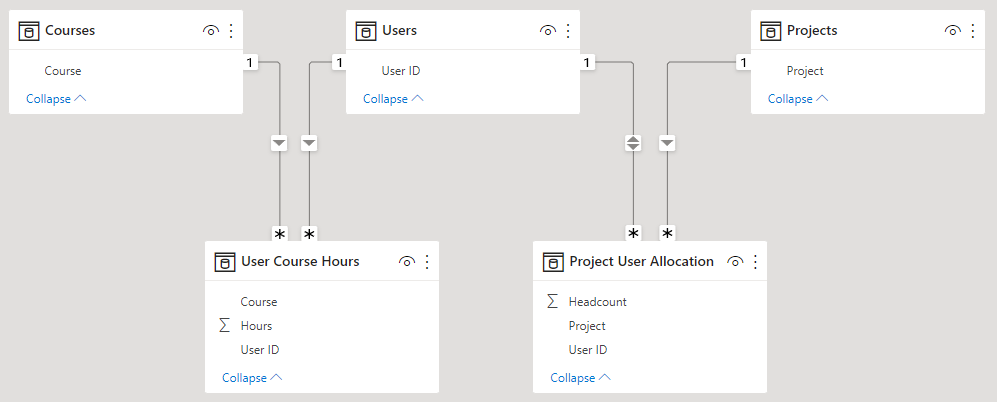Select the Course field in Courses table

(63, 71)
